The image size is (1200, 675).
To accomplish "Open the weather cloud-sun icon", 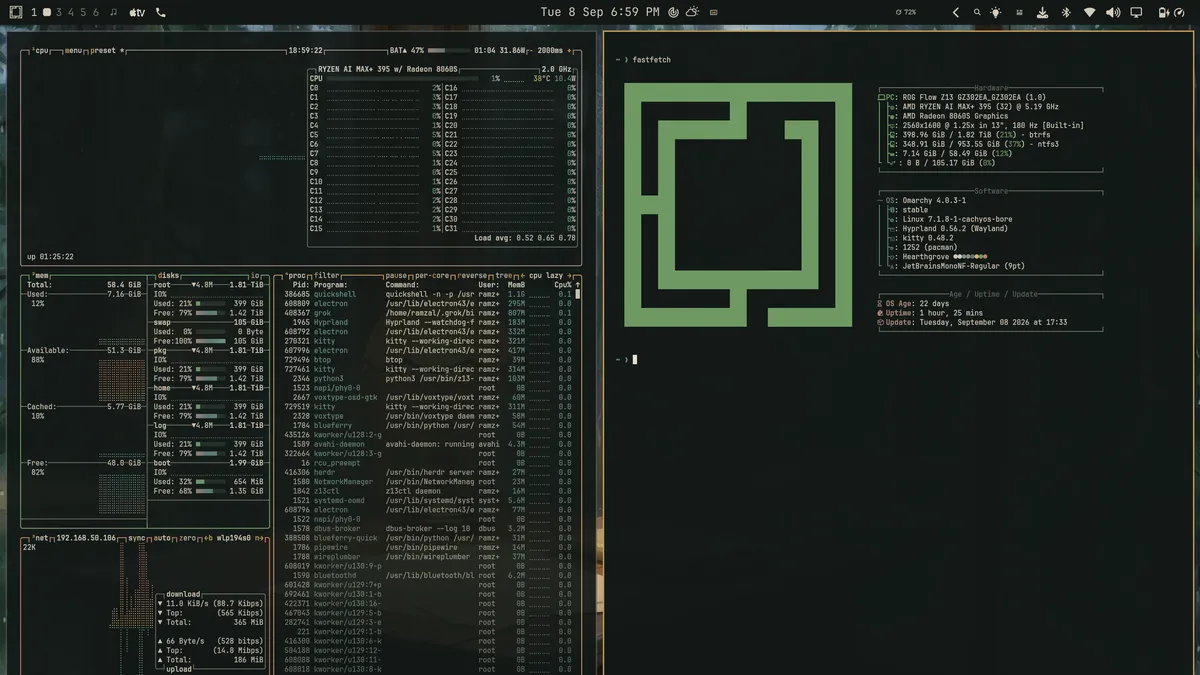I will pyautogui.click(x=692, y=12).
